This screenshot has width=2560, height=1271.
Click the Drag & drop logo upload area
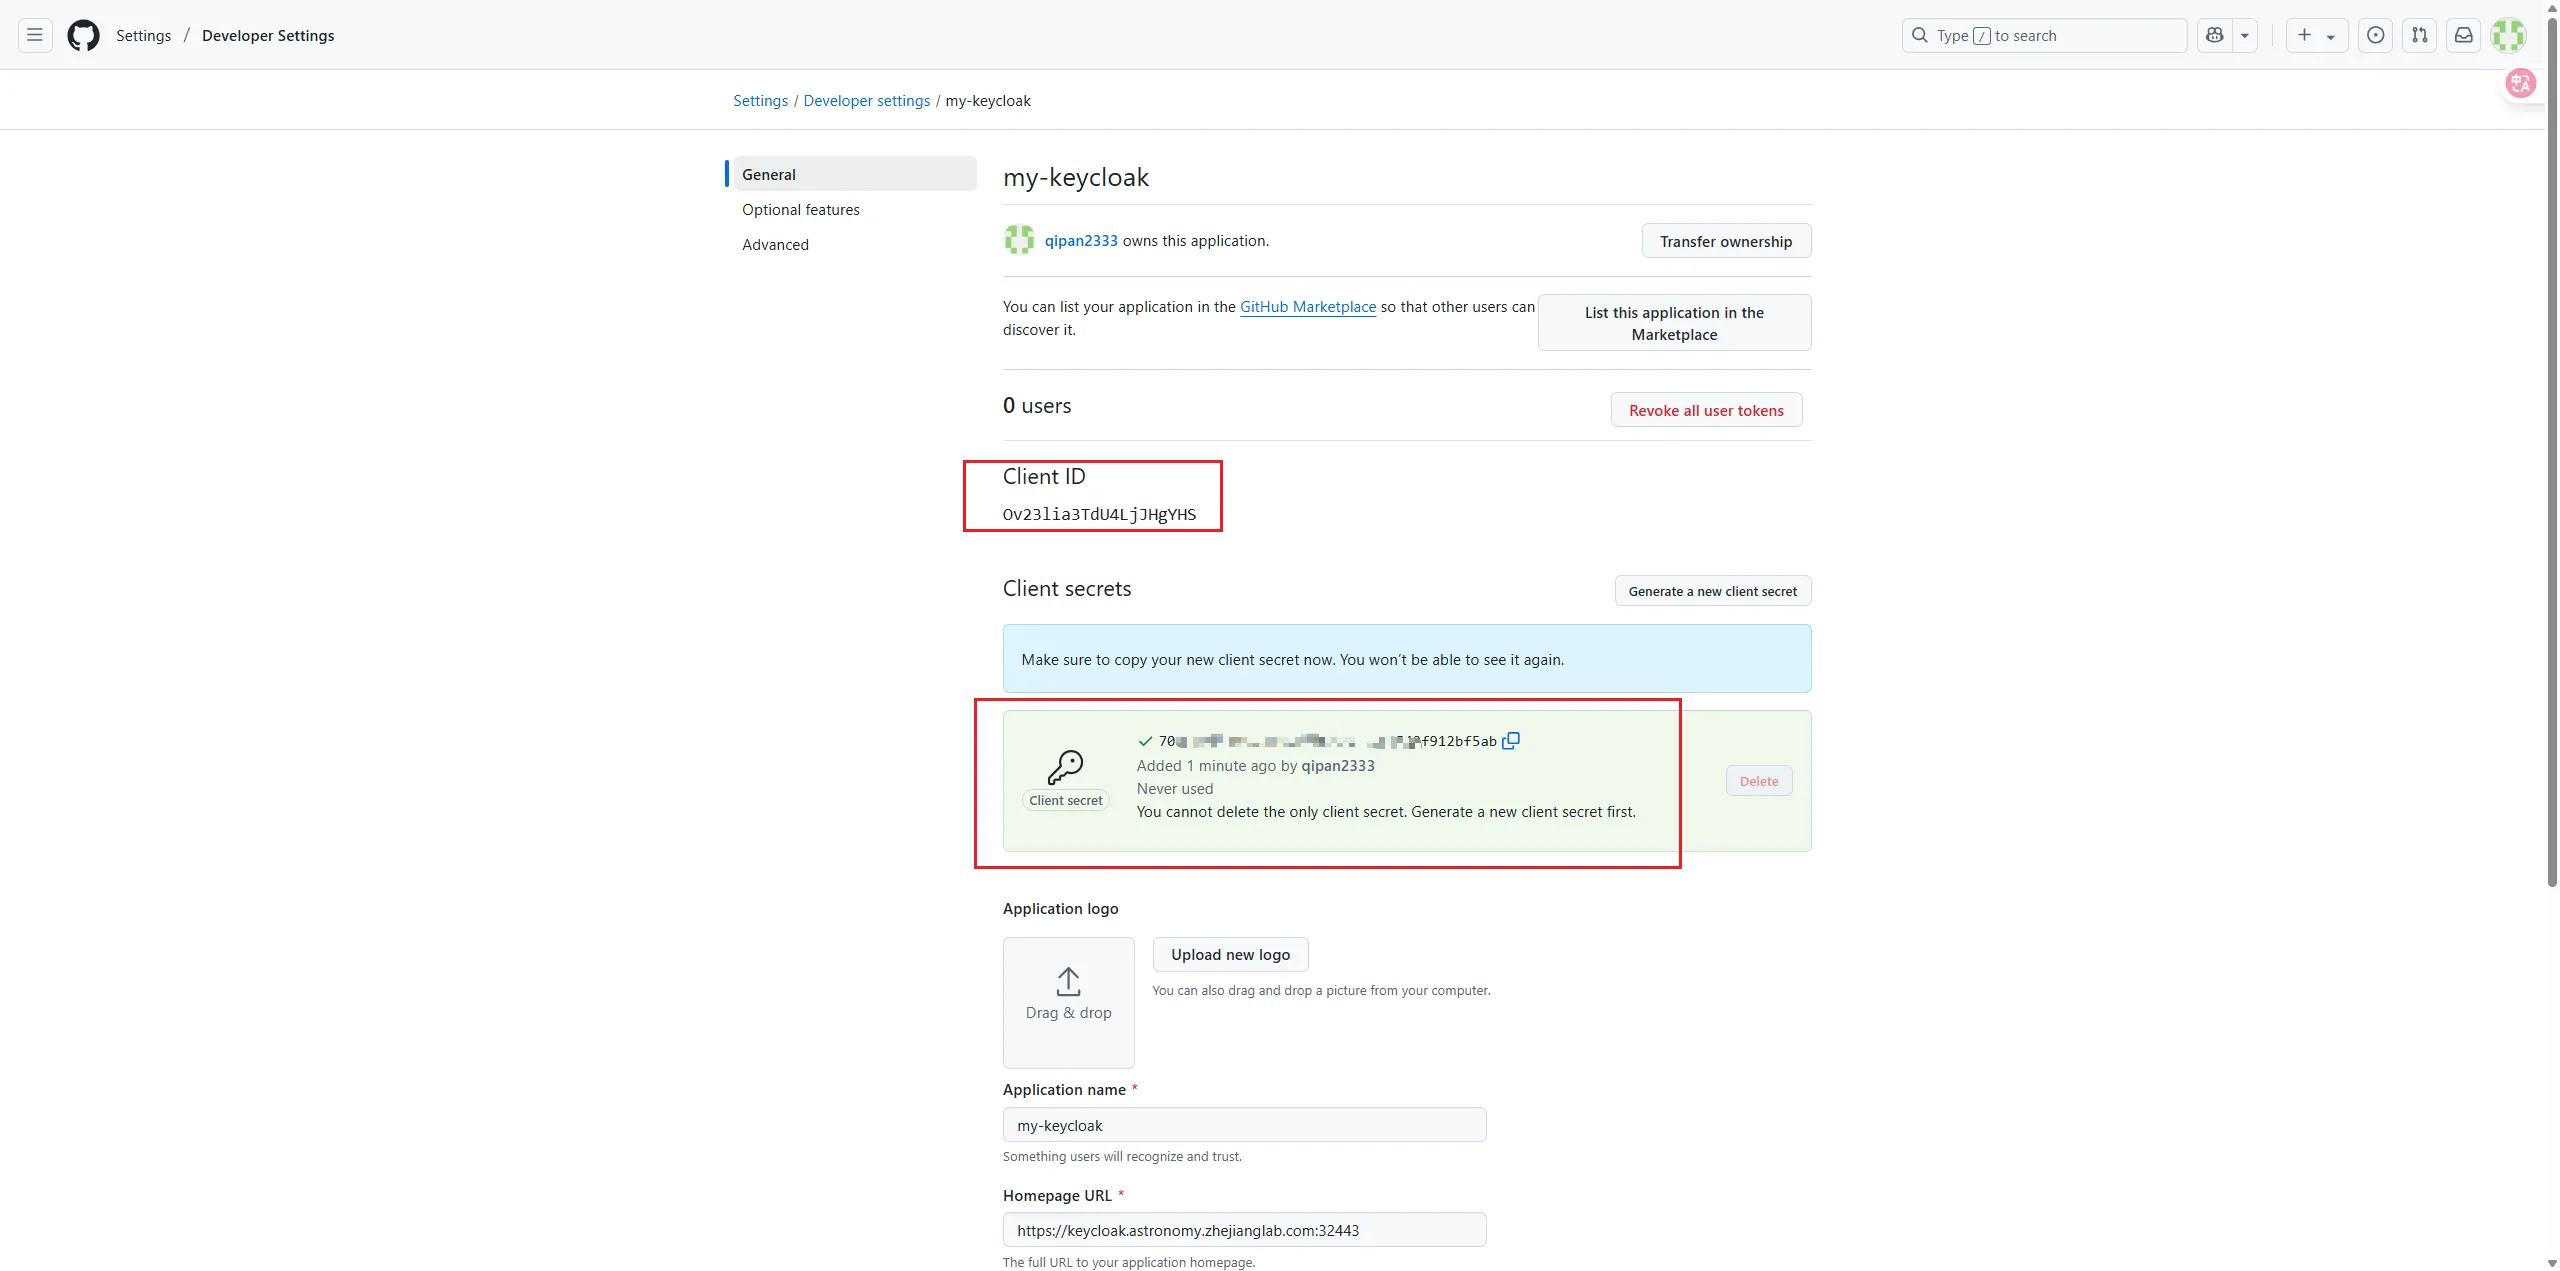(1068, 1002)
